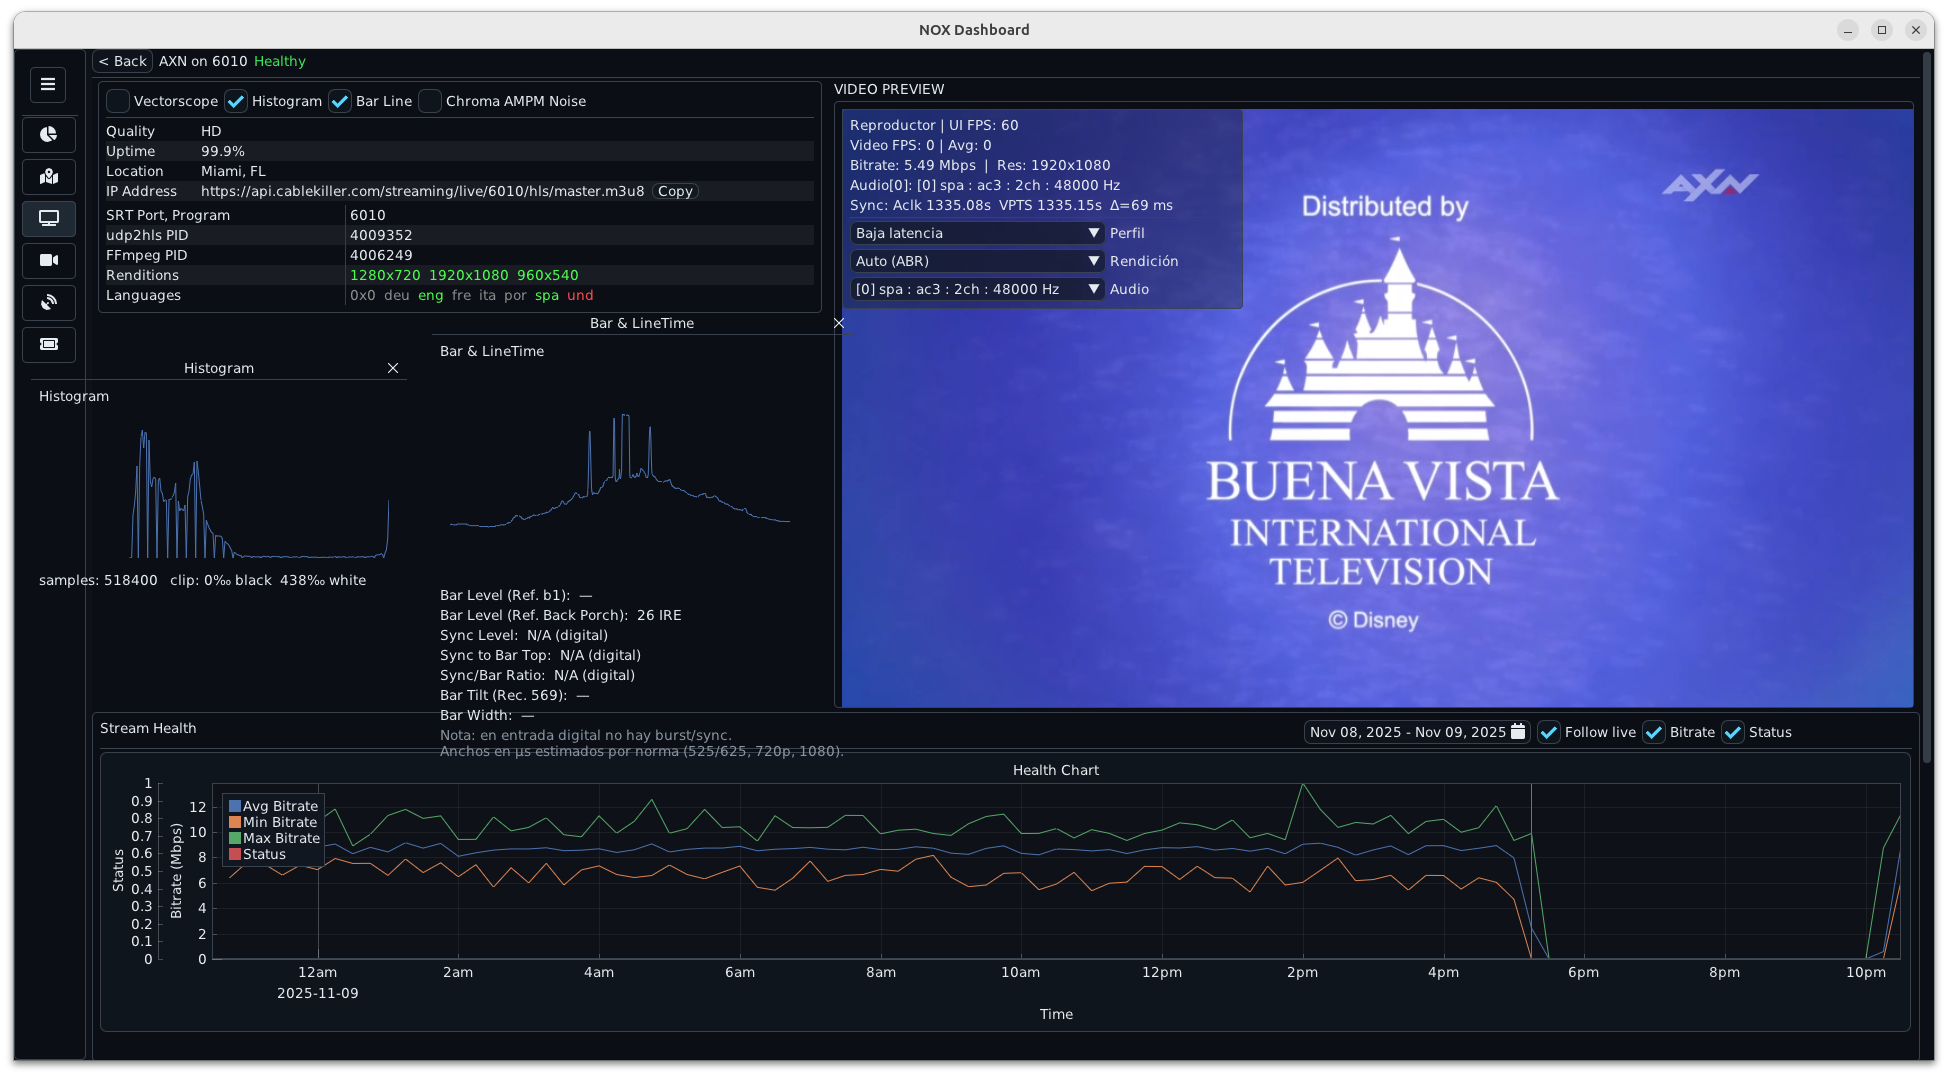Click the vertical scrollbar on the right

(x=1926, y=405)
